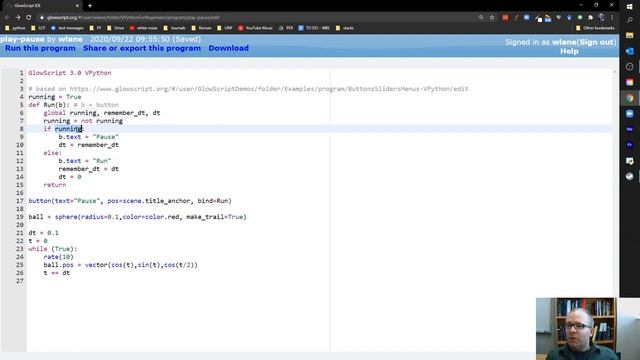Click the 't += dt' line
This screenshot has width=640, height=360.
(x=57, y=273)
